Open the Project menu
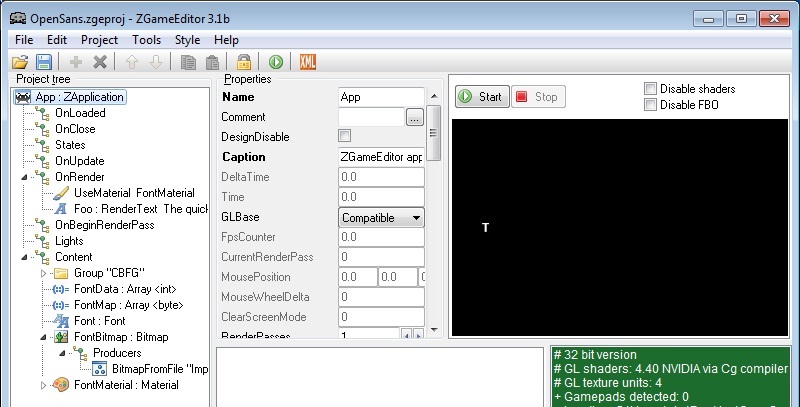Image resolution: width=800 pixels, height=407 pixels. click(x=99, y=40)
